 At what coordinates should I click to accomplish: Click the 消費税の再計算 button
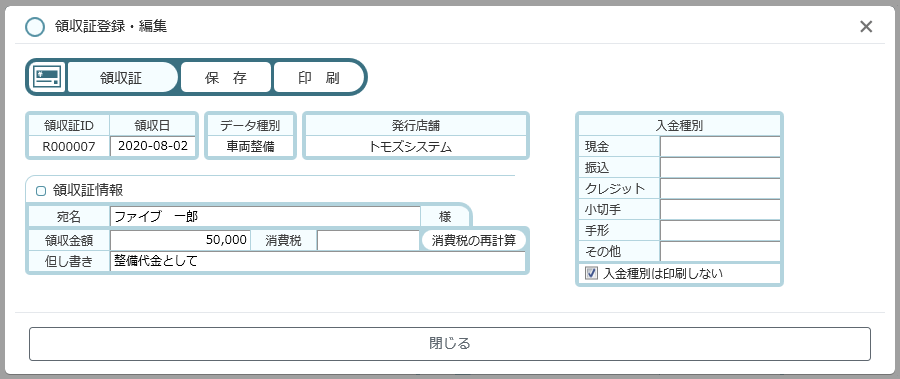pos(474,241)
